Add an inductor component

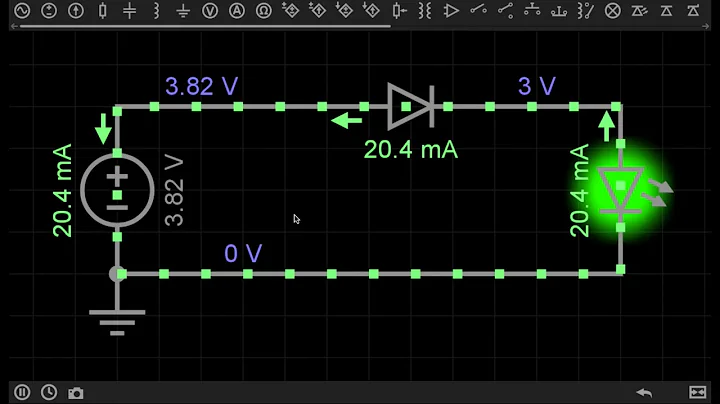157,11
